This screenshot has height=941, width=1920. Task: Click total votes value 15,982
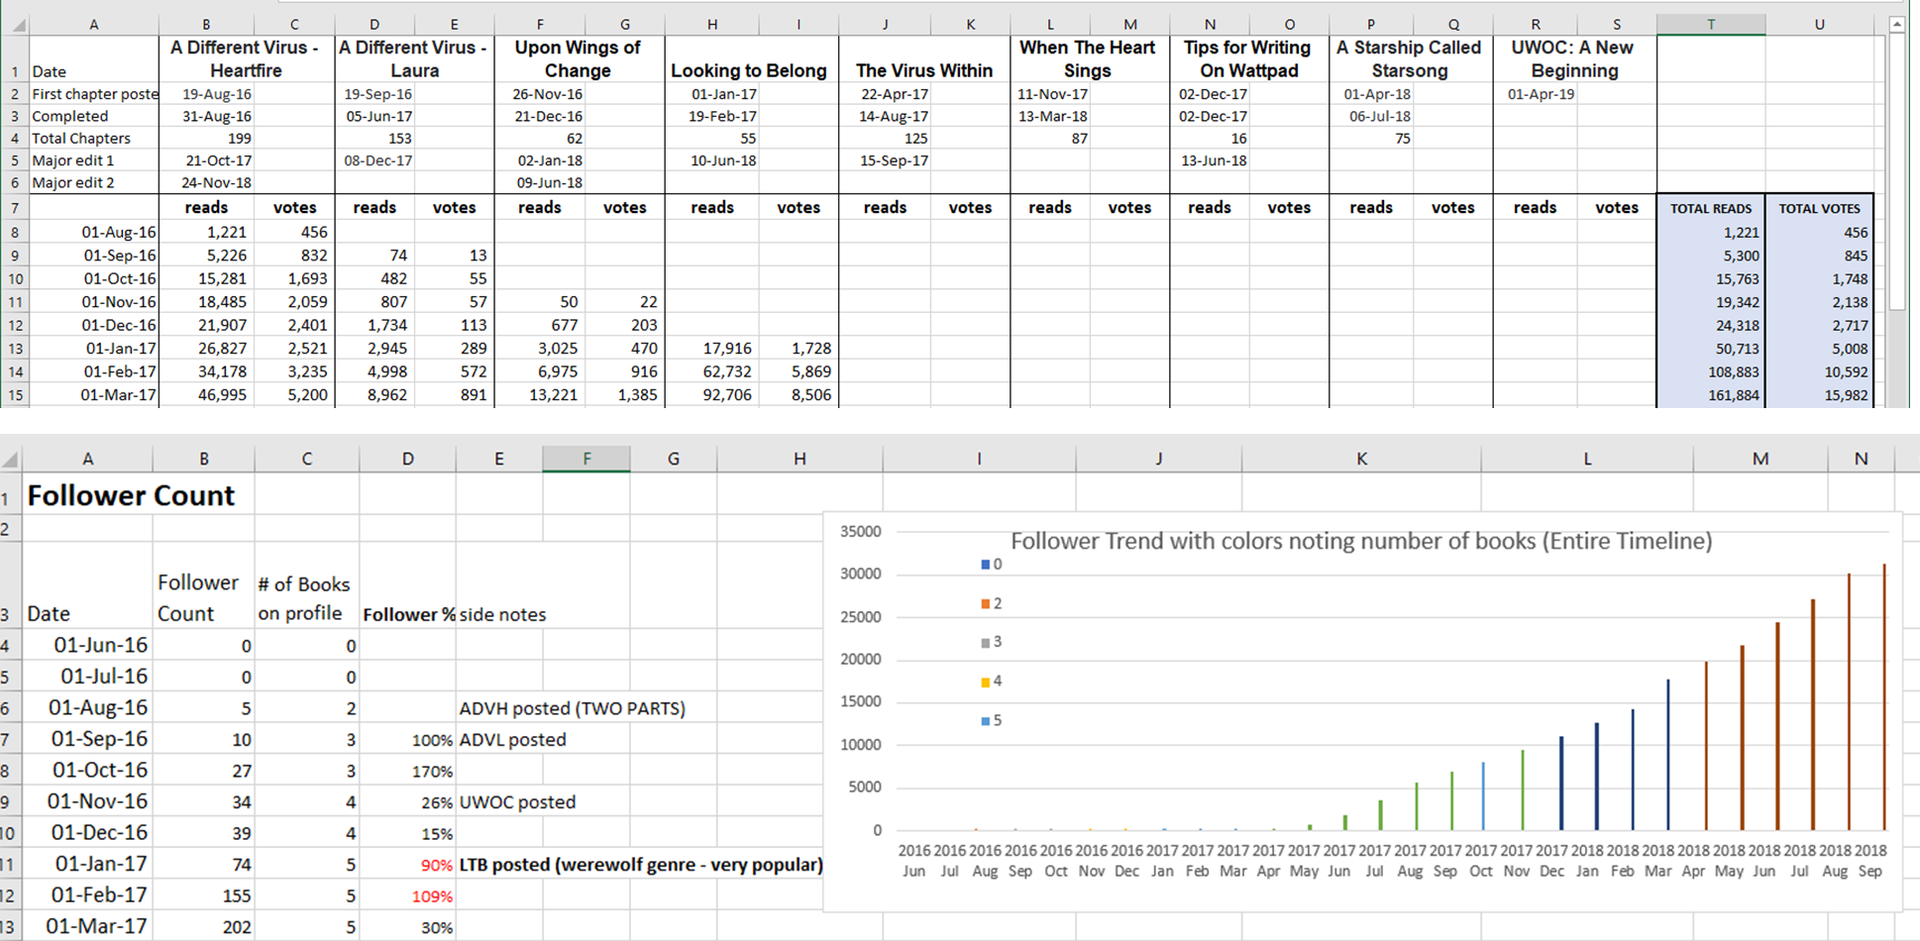1819,395
